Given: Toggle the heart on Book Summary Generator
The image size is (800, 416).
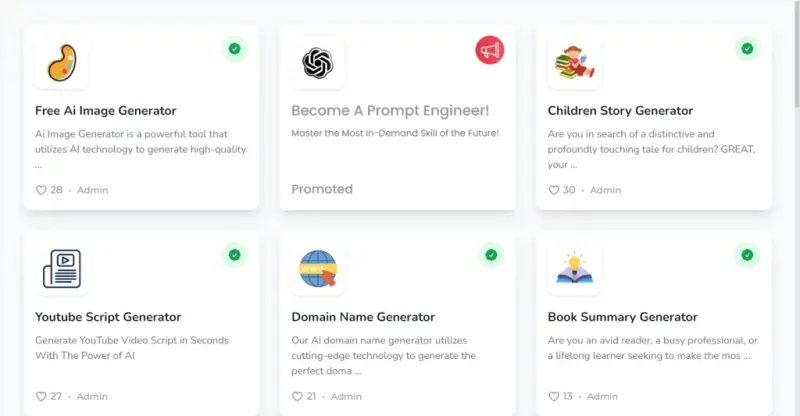Looking at the screenshot, I should pyautogui.click(x=554, y=396).
